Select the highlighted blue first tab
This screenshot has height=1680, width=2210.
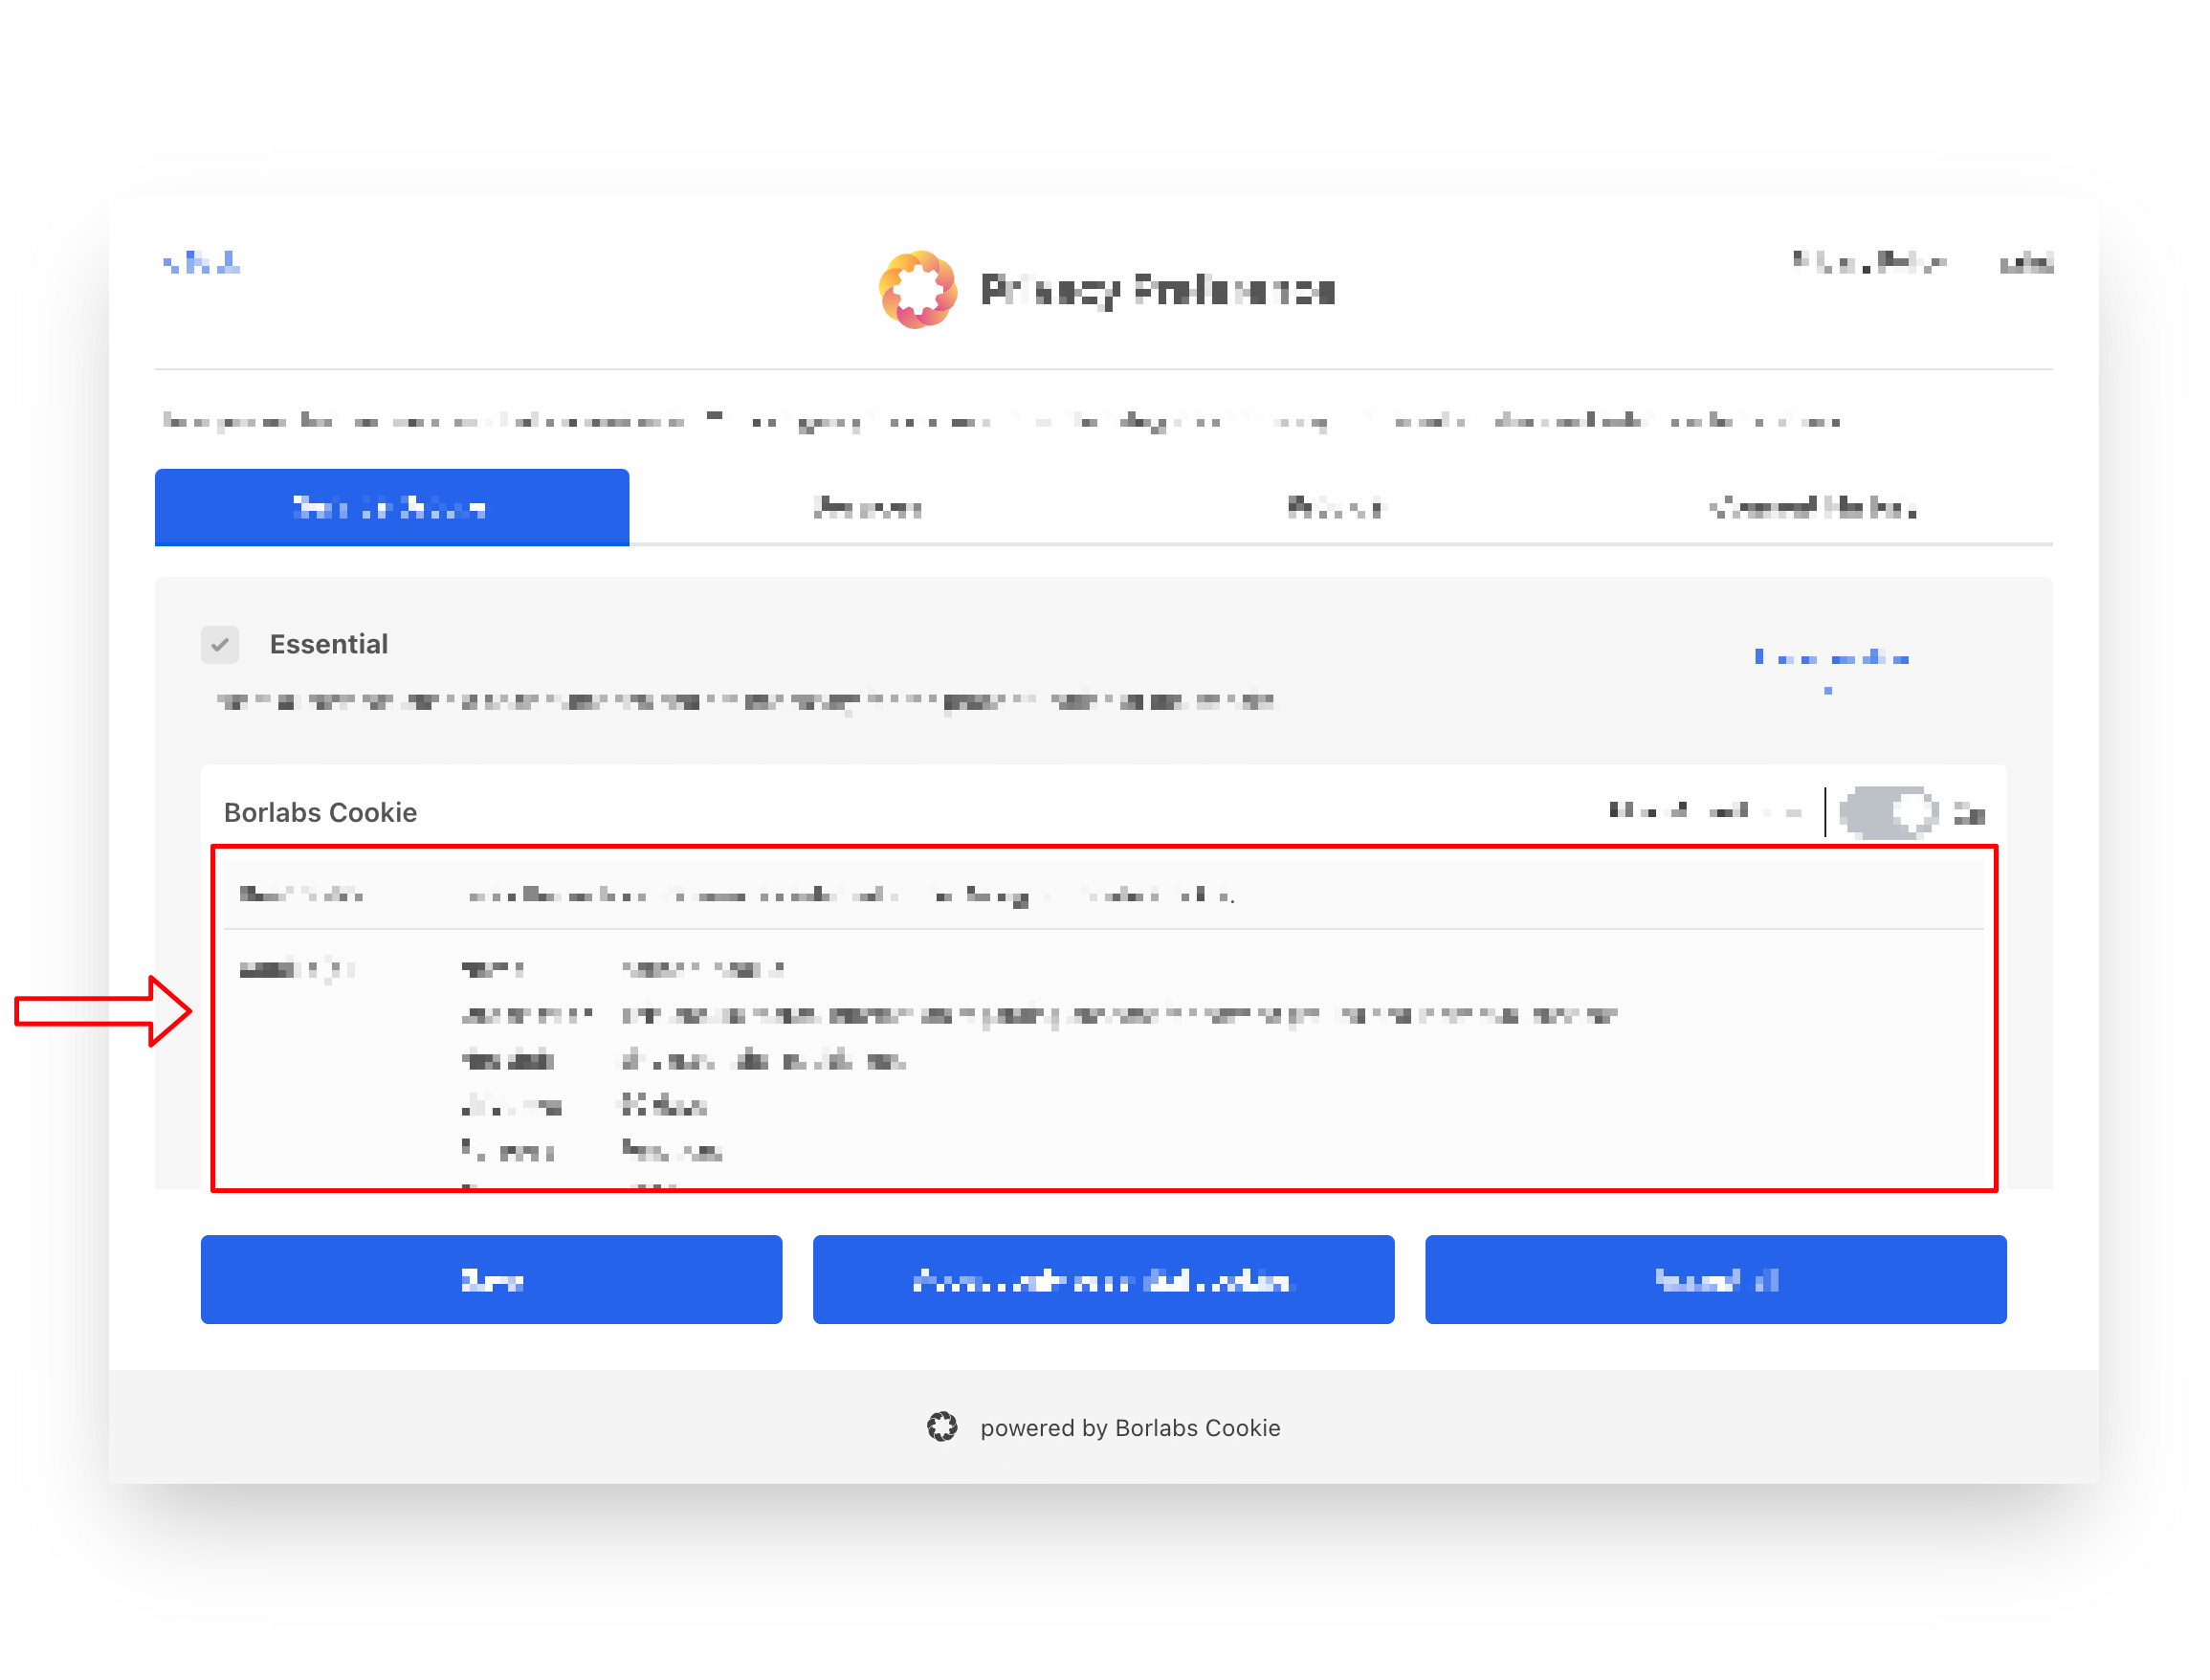click(391, 507)
